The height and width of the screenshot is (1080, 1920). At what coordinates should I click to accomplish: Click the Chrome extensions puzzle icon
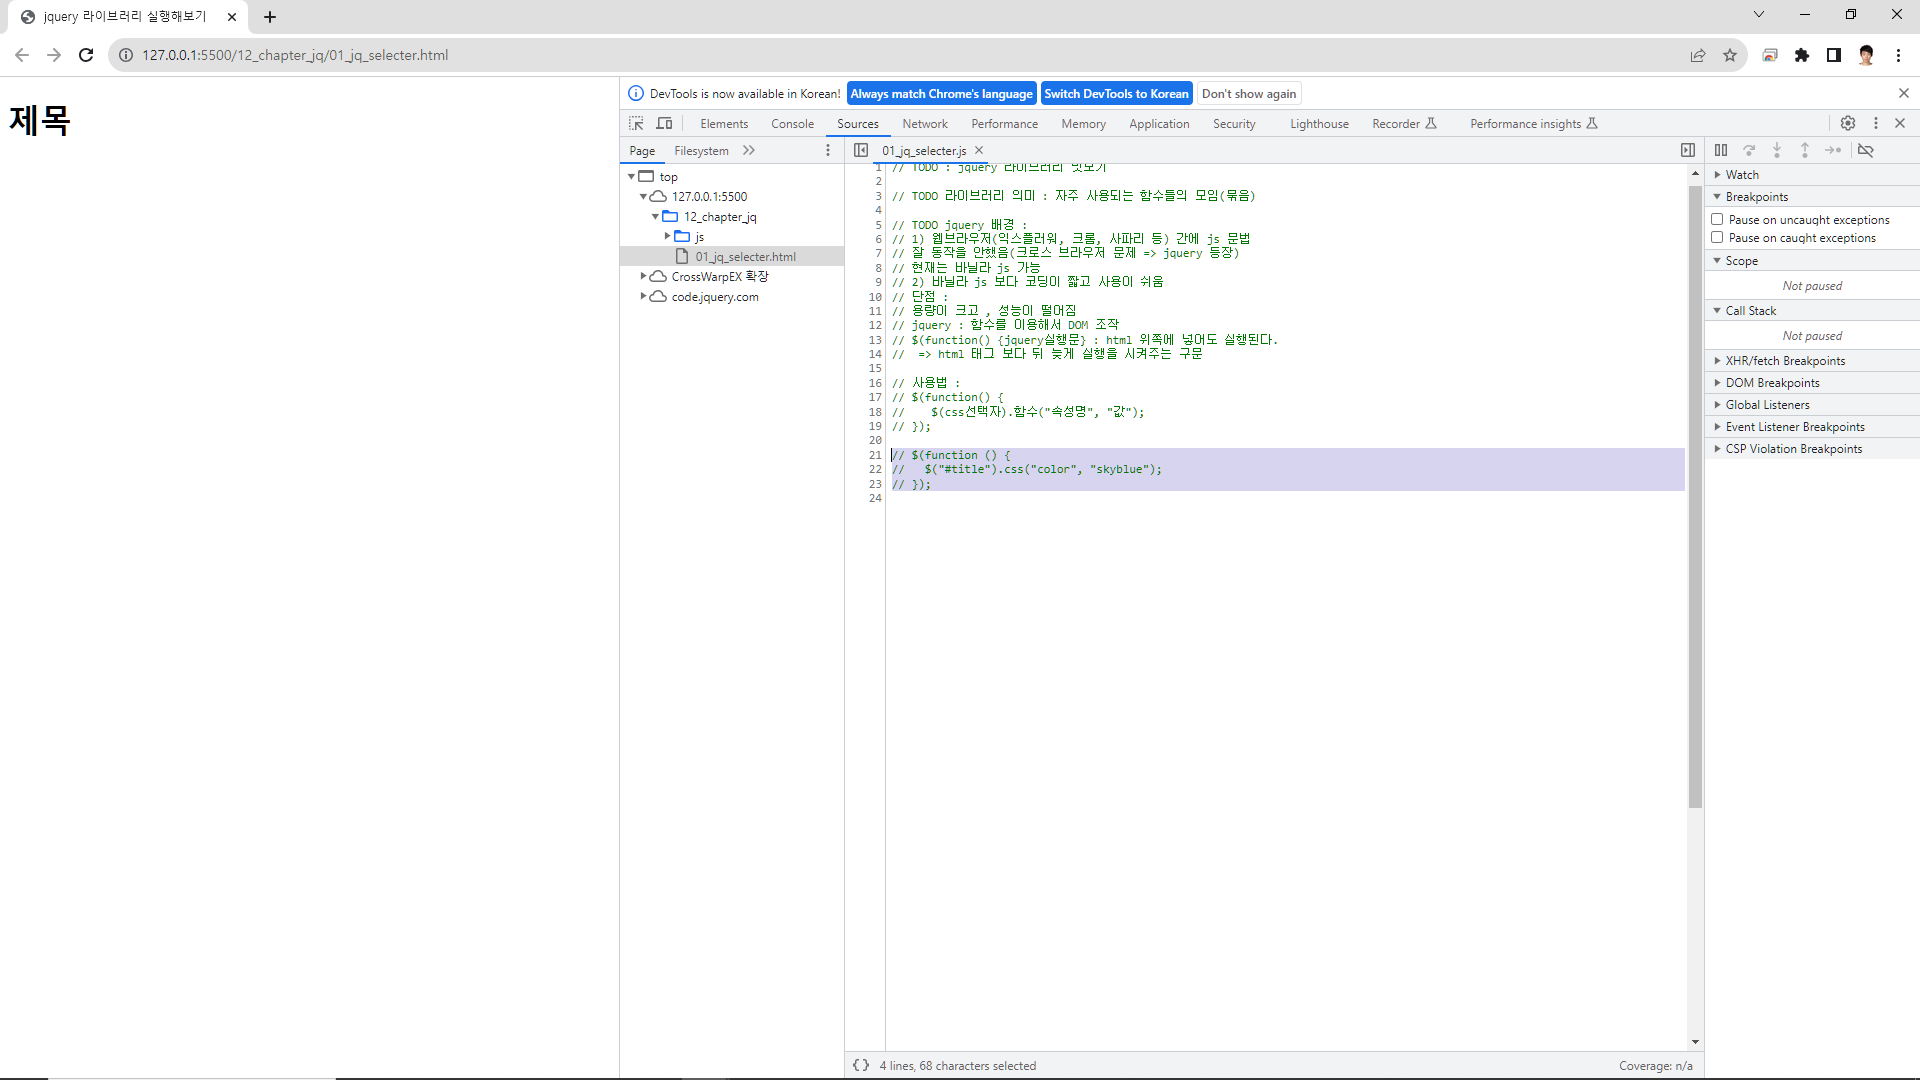[1802, 55]
